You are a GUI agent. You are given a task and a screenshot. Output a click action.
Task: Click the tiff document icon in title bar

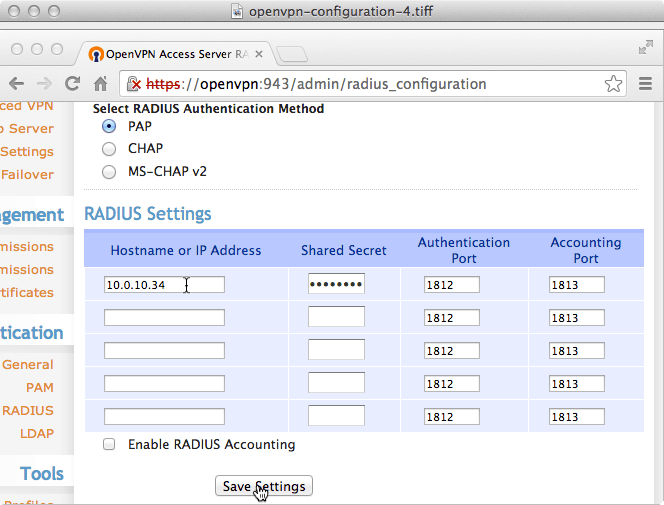237,11
